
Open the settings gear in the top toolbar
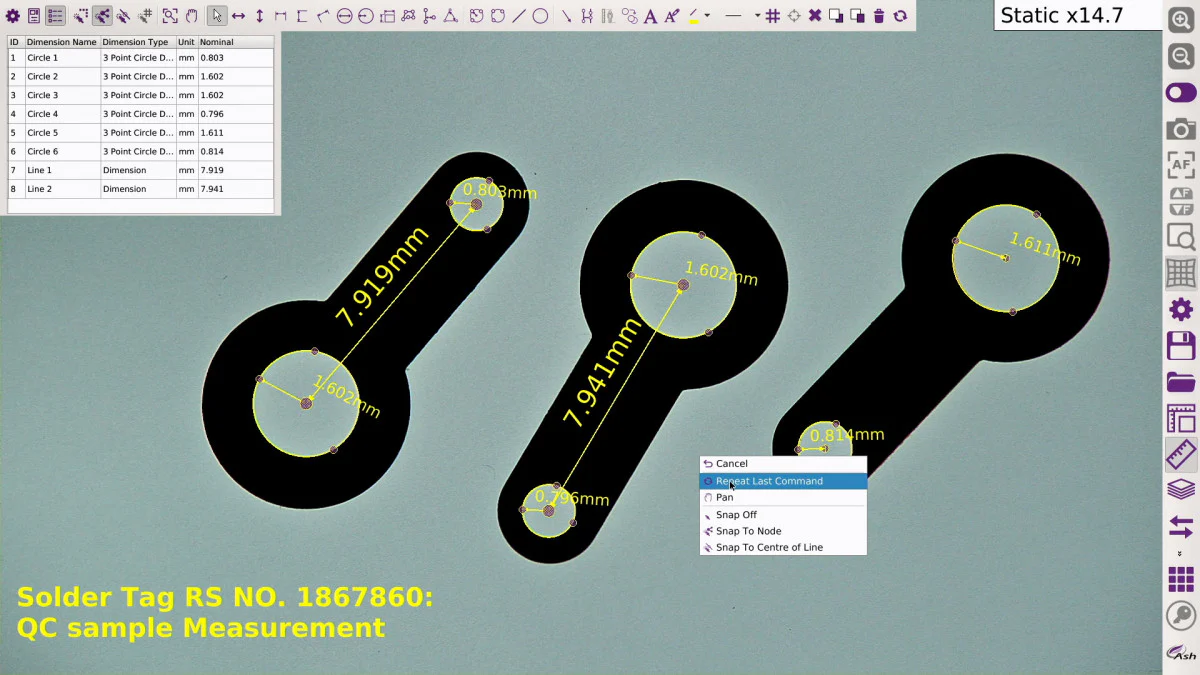click(x=12, y=16)
